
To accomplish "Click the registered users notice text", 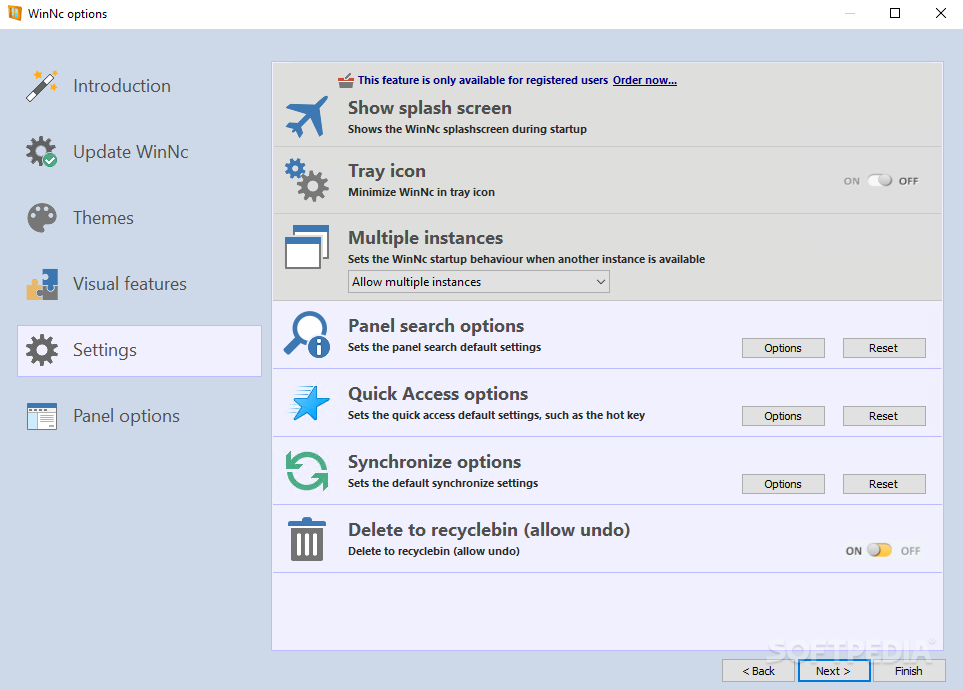I will [483, 80].
